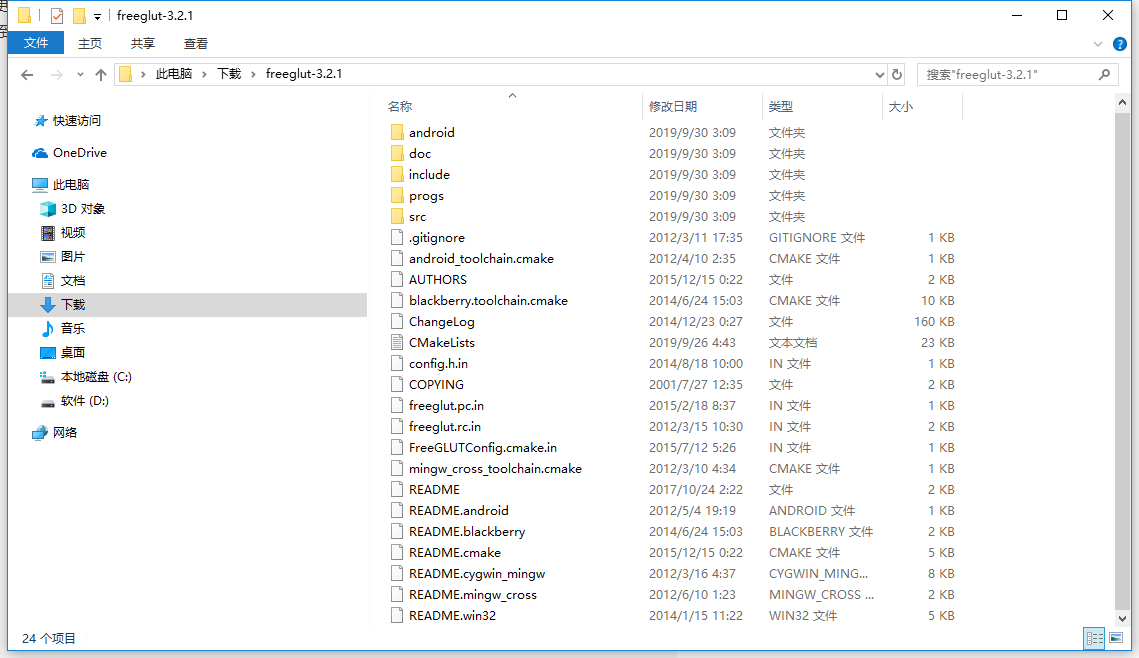Image resolution: width=1139 pixels, height=658 pixels.
Task: Select file blackberry.toolchain.cmake
Action: pyautogui.click(x=488, y=301)
